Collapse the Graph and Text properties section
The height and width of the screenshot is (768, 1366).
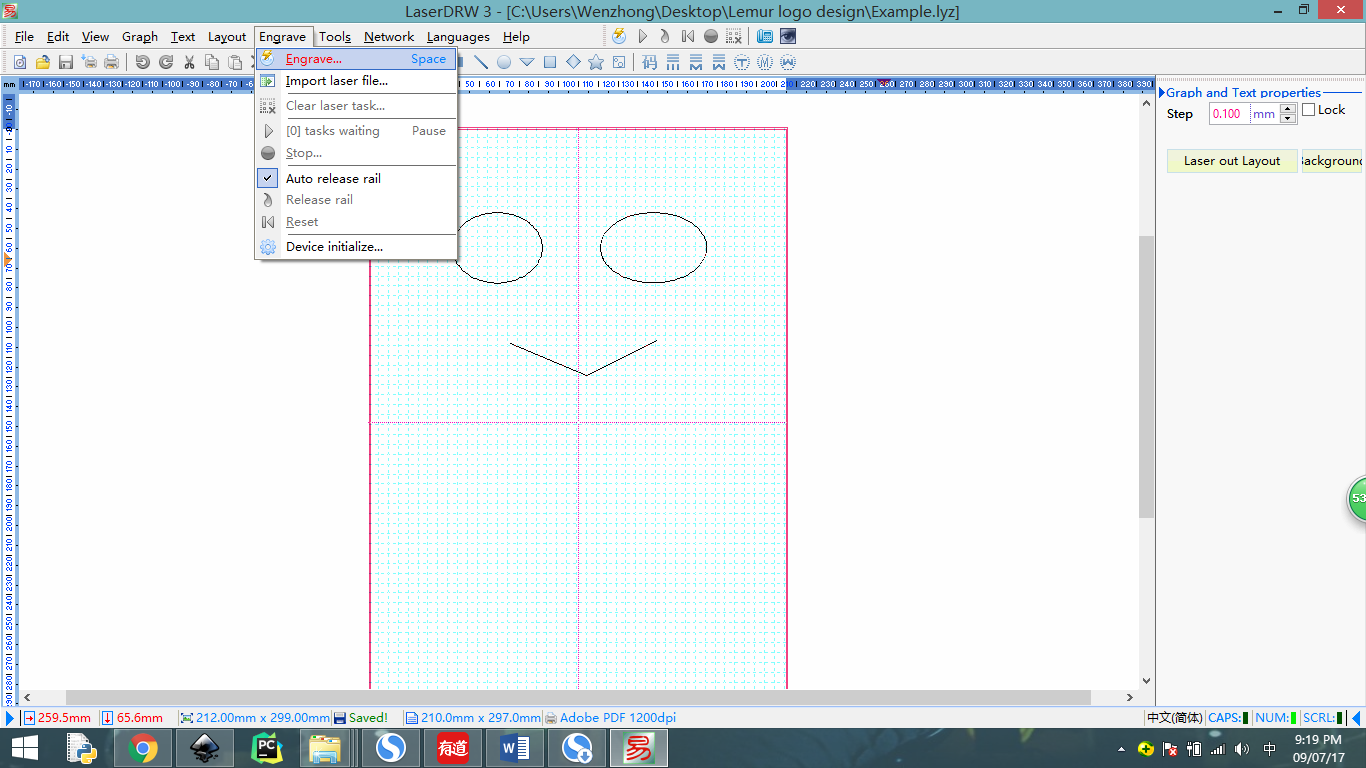tap(1162, 93)
